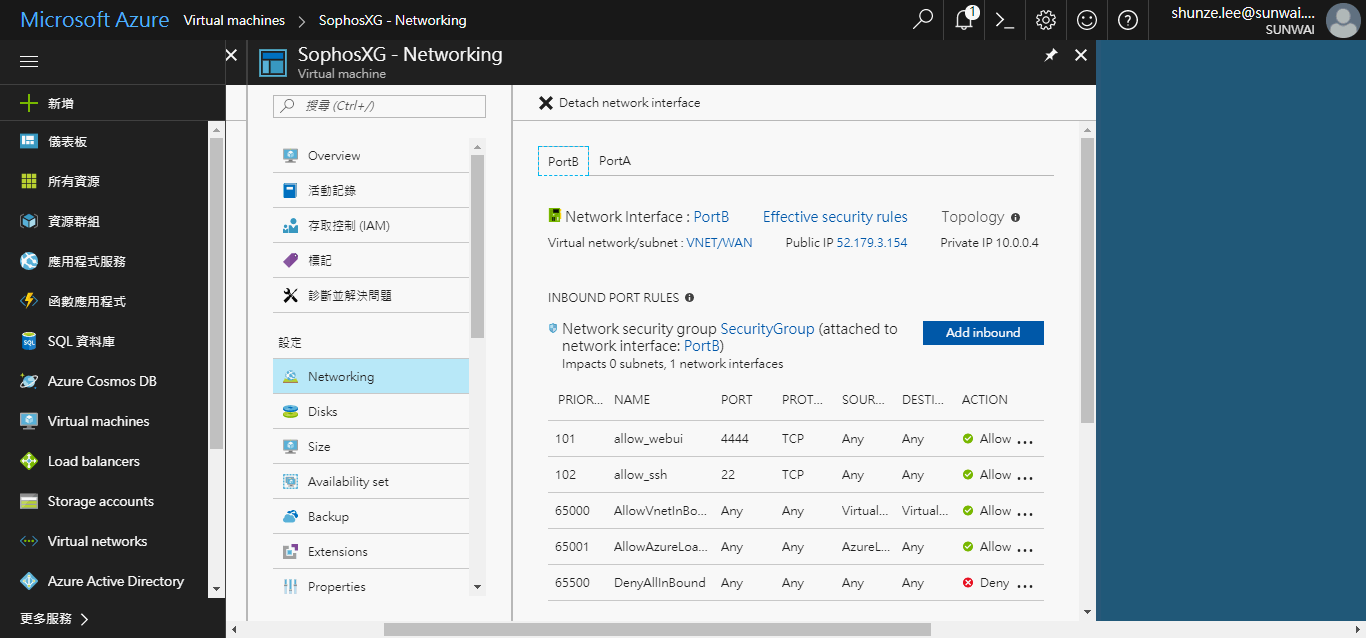Open options ellipsis for rule 65001
Viewport: 1366px width, 638px height.
click(1025, 548)
